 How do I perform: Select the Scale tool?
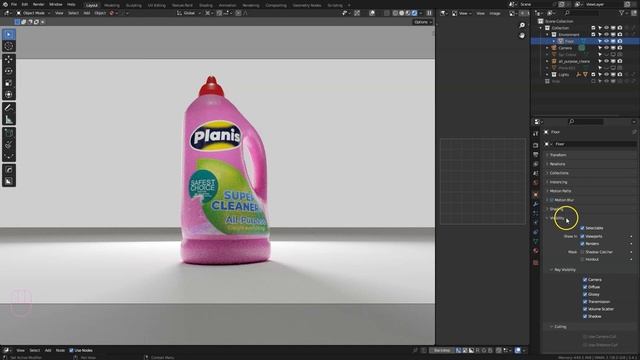9,83
